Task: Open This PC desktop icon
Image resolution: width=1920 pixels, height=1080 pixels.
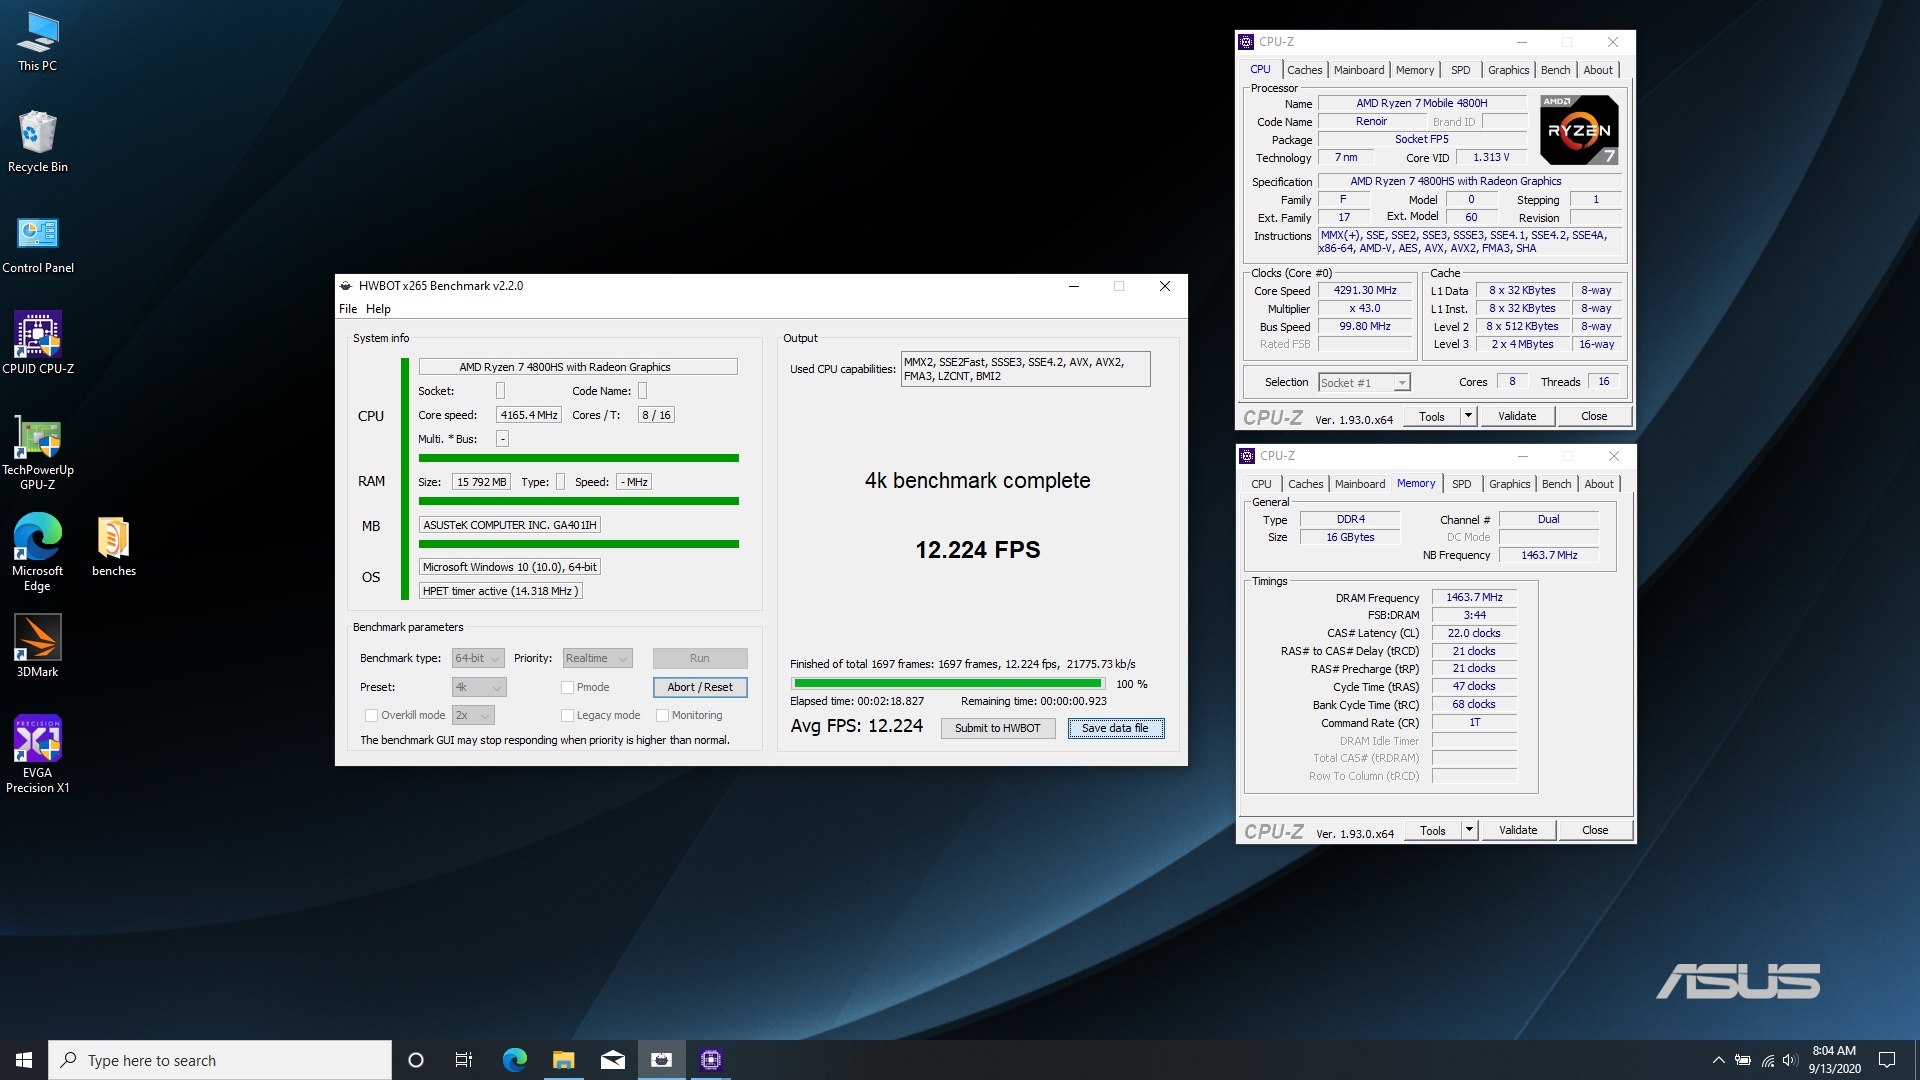Action: coord(37,41)
